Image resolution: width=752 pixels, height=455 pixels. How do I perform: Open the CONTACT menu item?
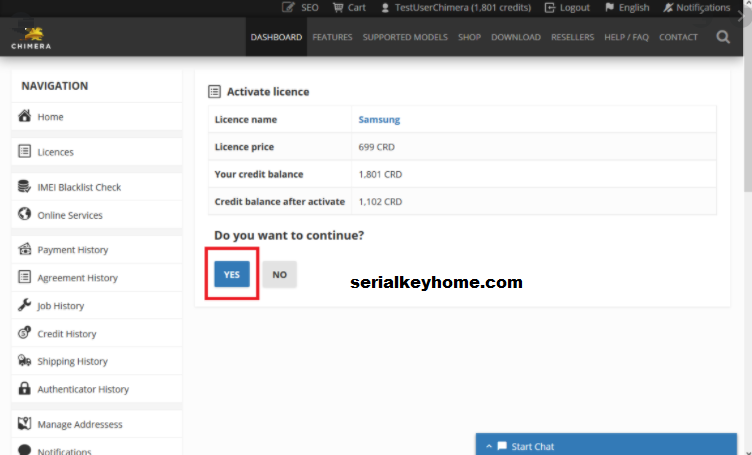pyautogui.click(x=678, y=37)
